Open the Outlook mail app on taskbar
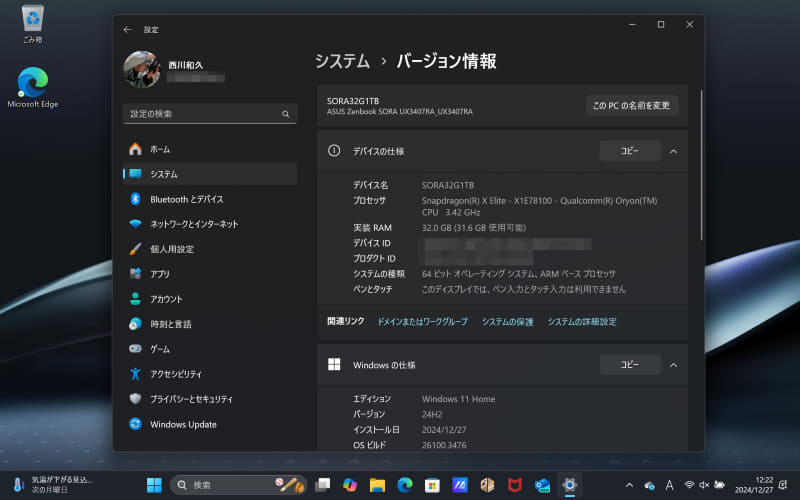The image size is (800, 500). coord(542,485)
